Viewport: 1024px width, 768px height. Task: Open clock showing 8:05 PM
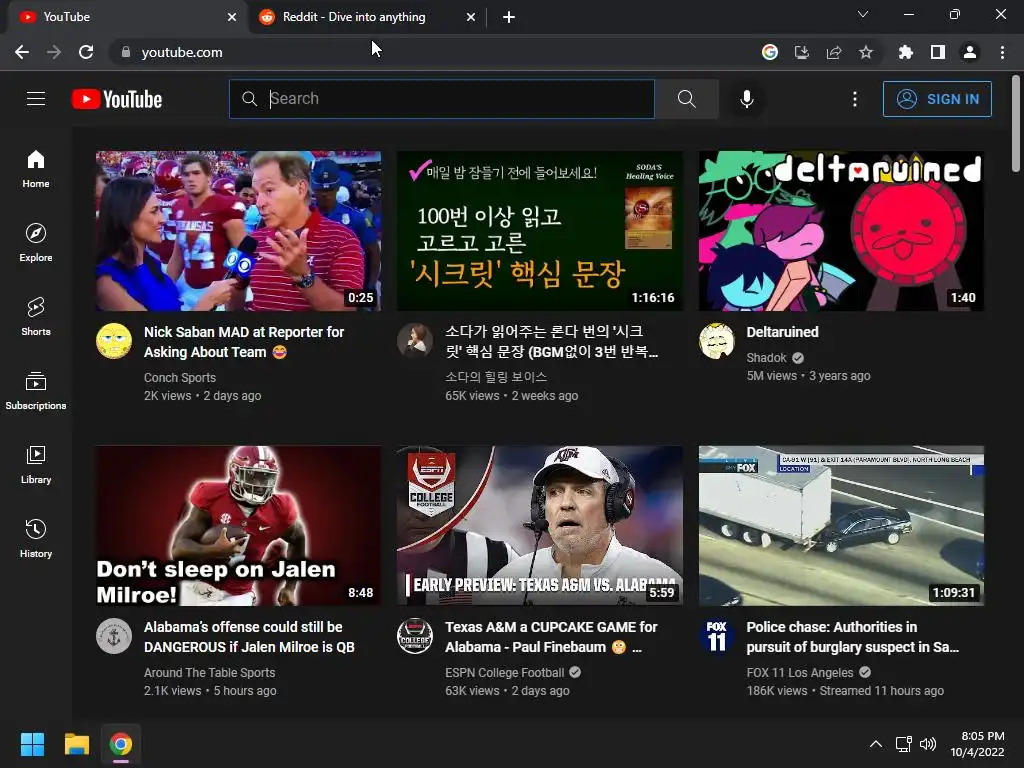click(x=978, y=744)
